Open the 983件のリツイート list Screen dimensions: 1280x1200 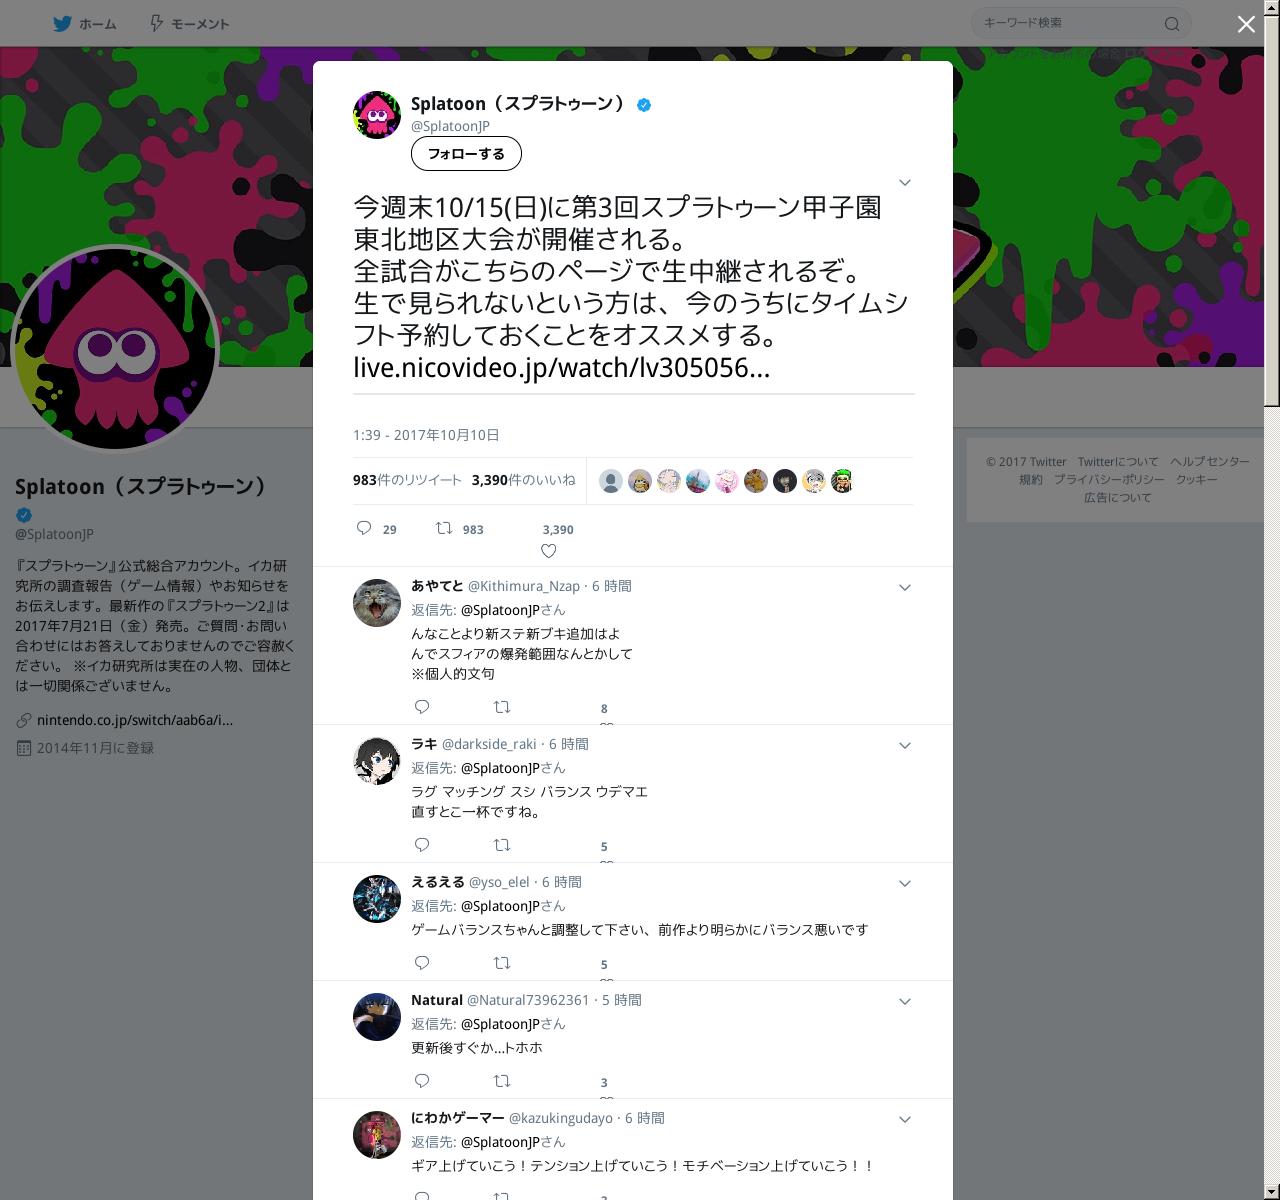[x=407, y=480]
